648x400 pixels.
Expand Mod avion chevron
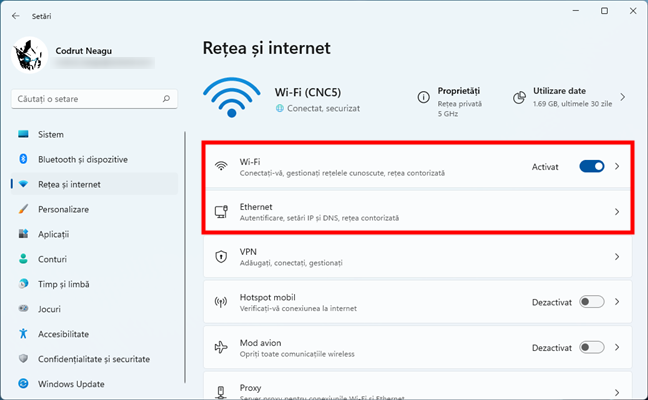tap(617, 348)
